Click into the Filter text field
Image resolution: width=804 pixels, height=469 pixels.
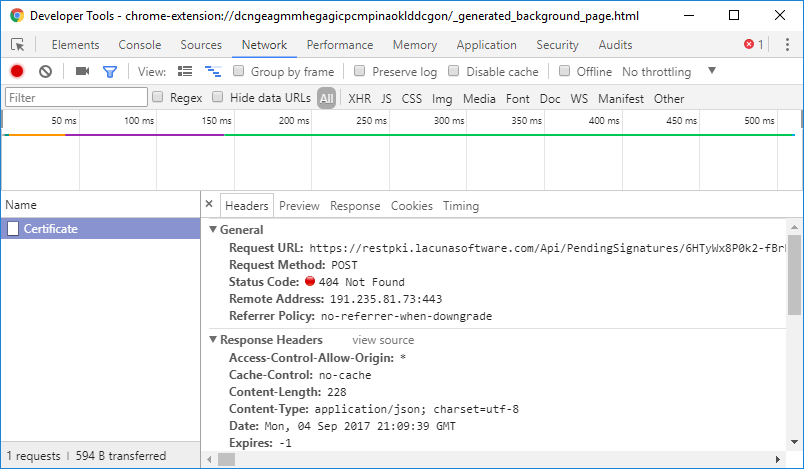[x=76, y=97]
